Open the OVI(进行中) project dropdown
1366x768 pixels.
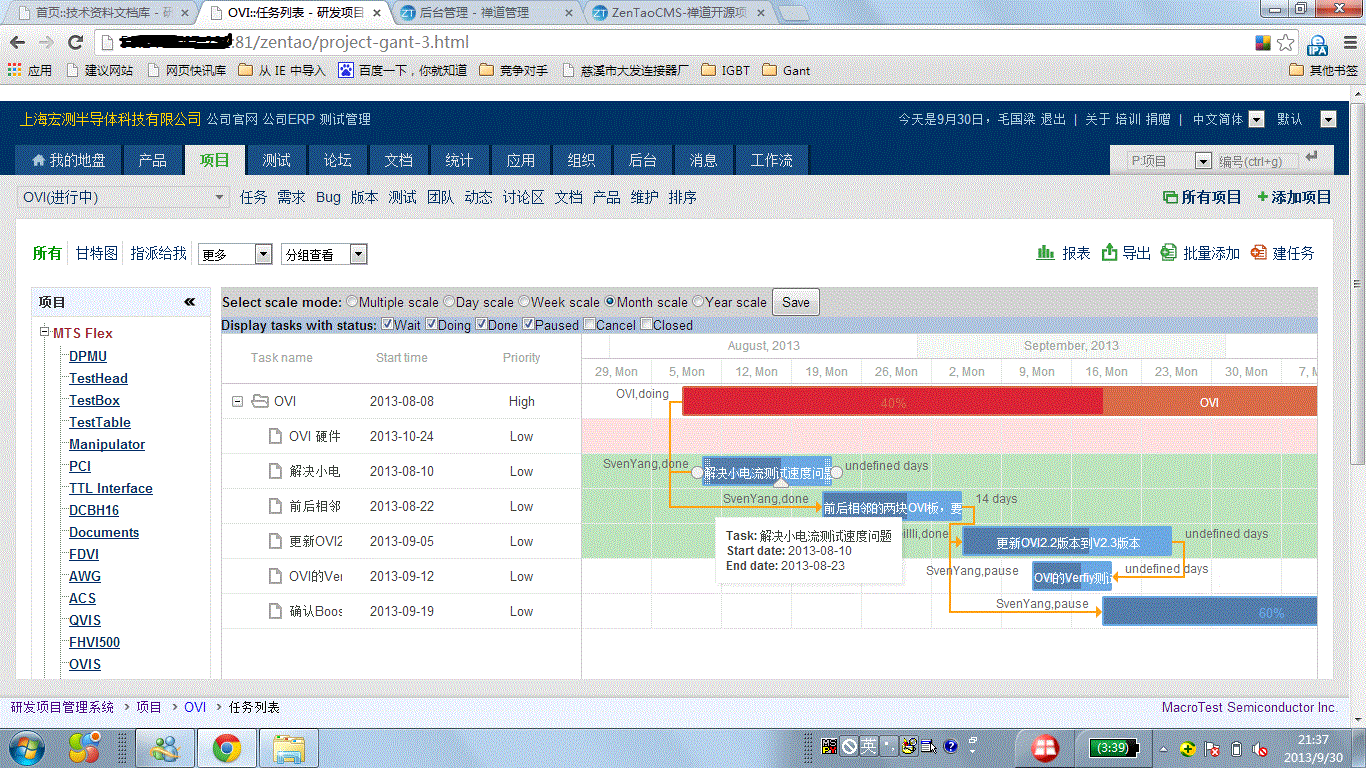tap(124, 198)
